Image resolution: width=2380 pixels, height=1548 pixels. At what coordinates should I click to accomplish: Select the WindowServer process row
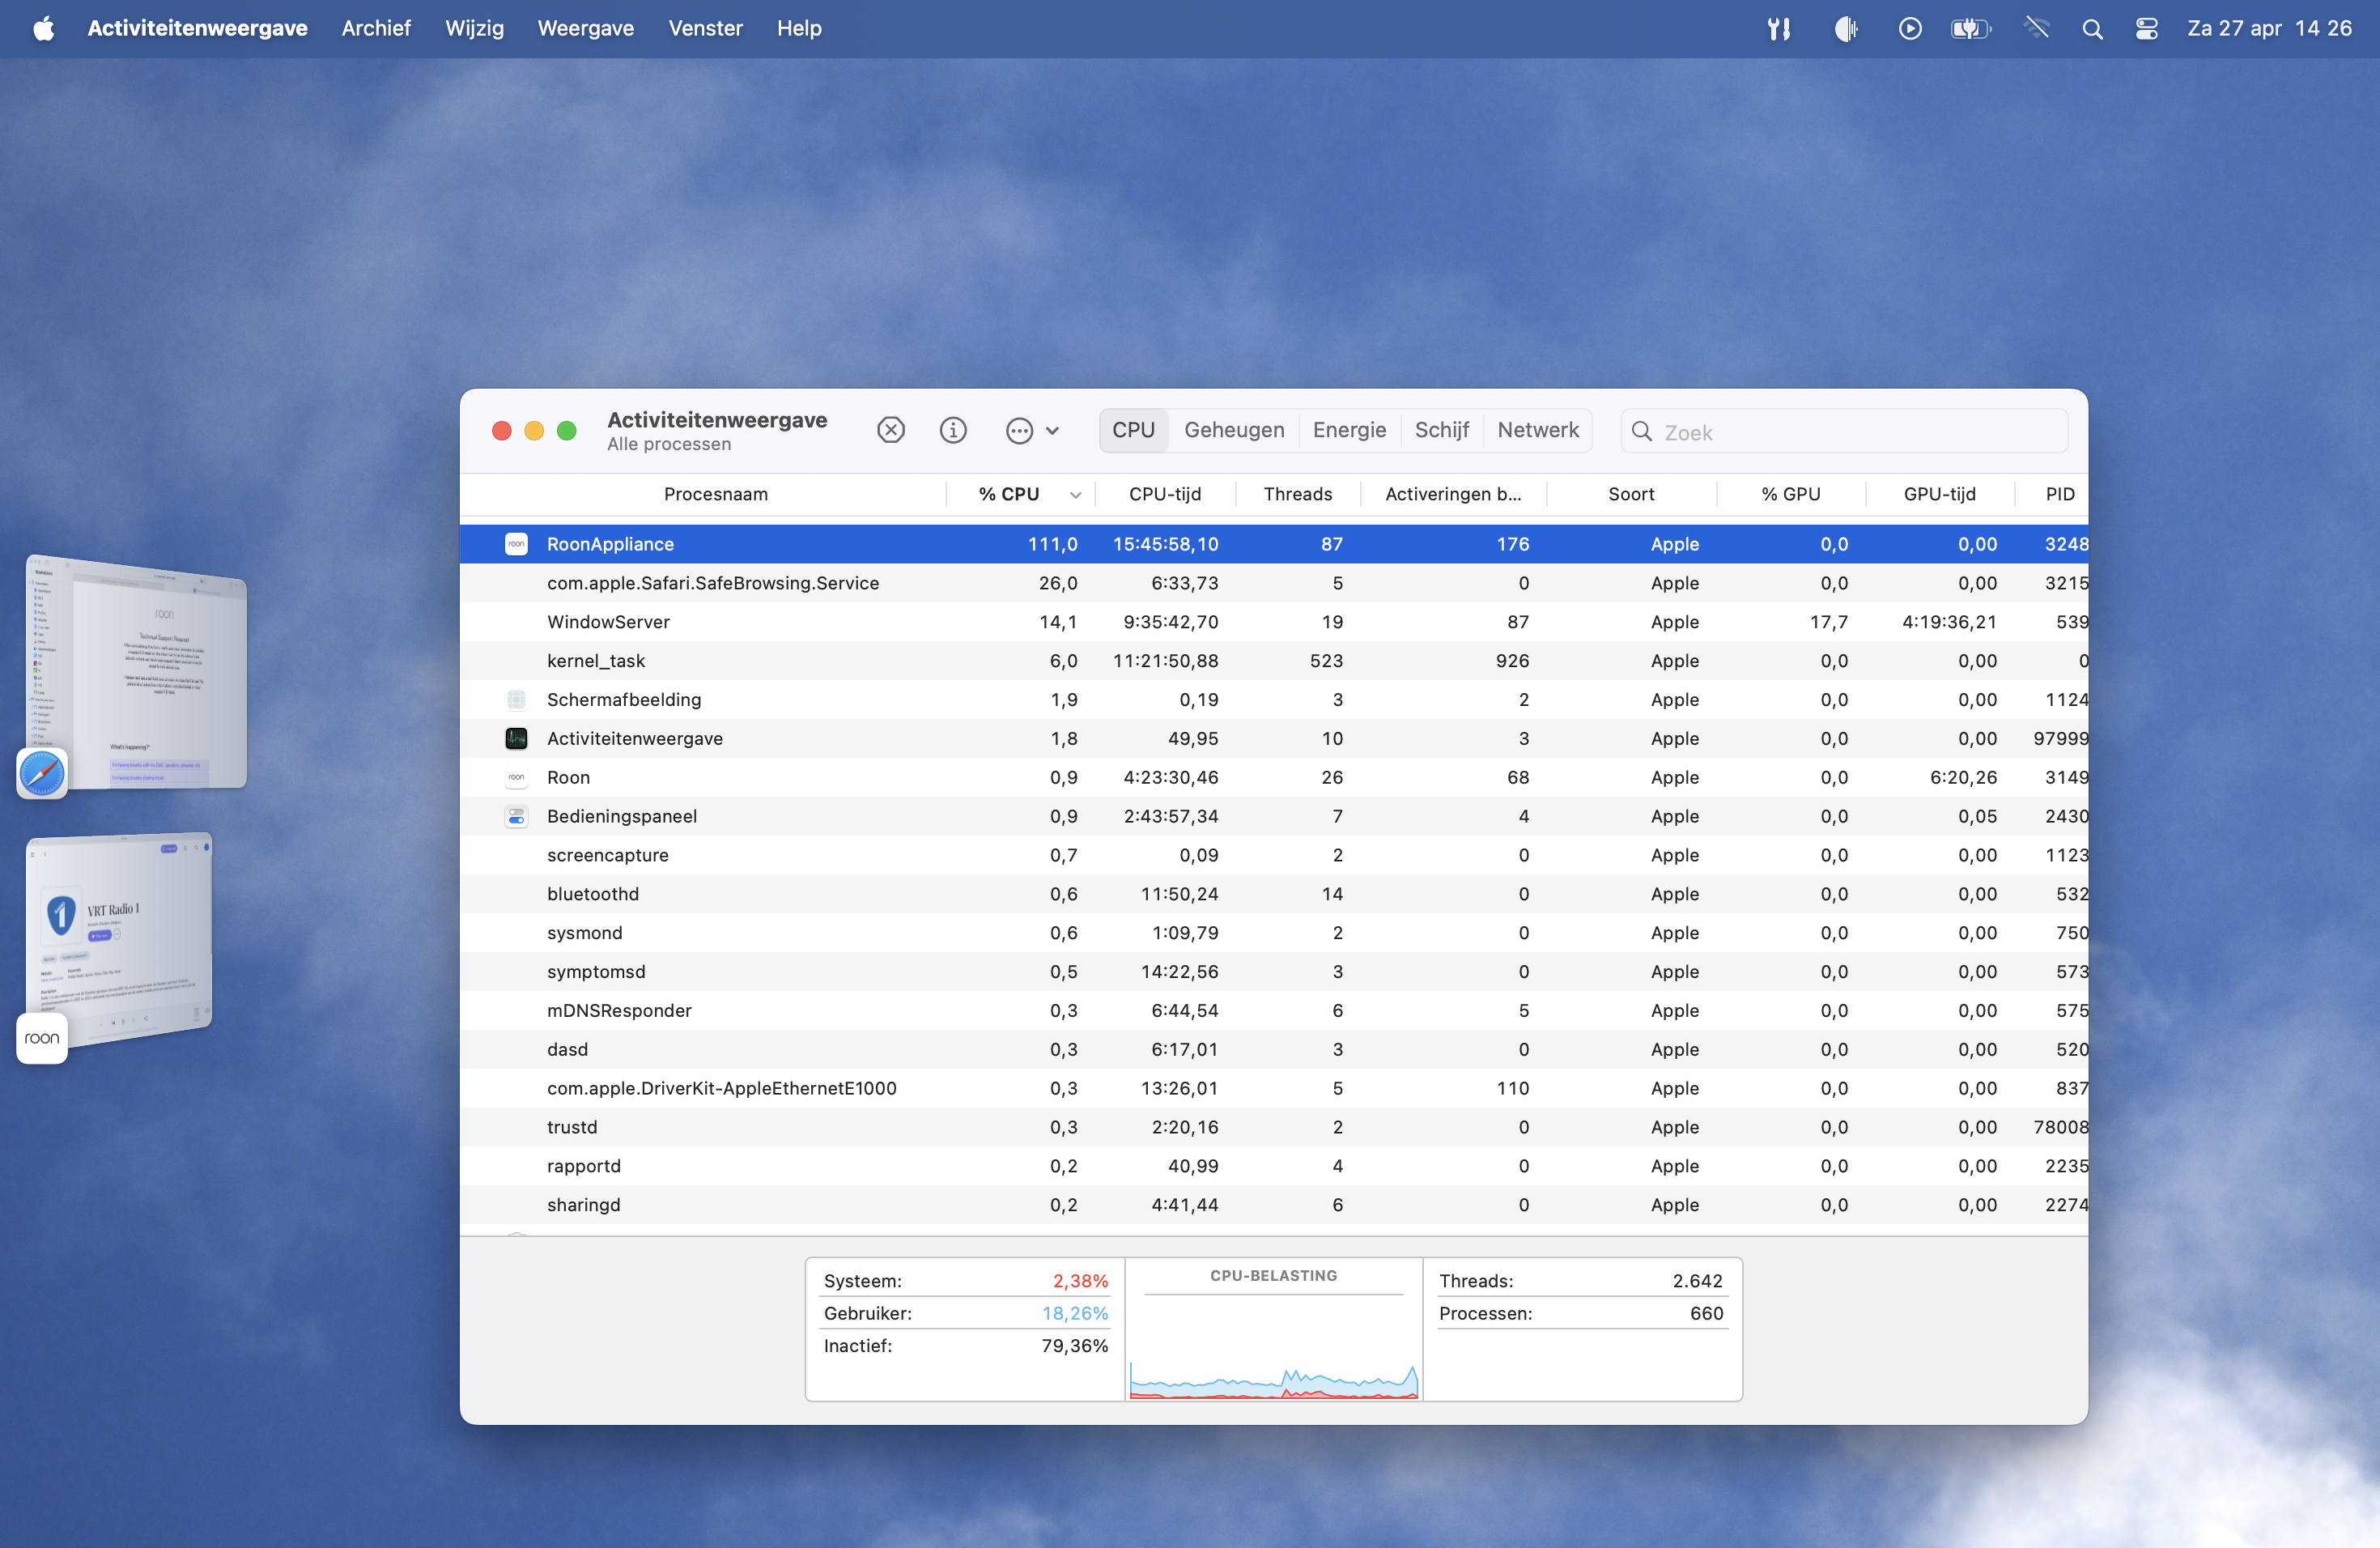coord(1273,622)
